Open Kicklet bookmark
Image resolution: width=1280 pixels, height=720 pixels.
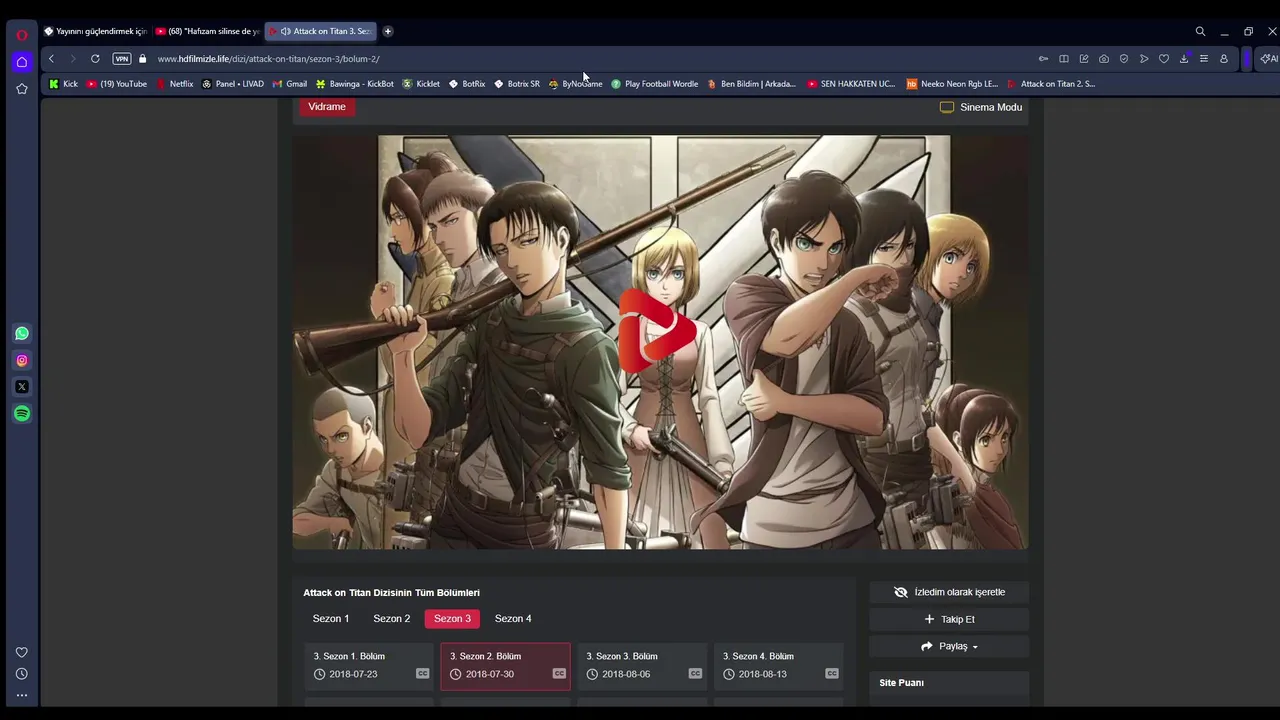tap(421, 84)
